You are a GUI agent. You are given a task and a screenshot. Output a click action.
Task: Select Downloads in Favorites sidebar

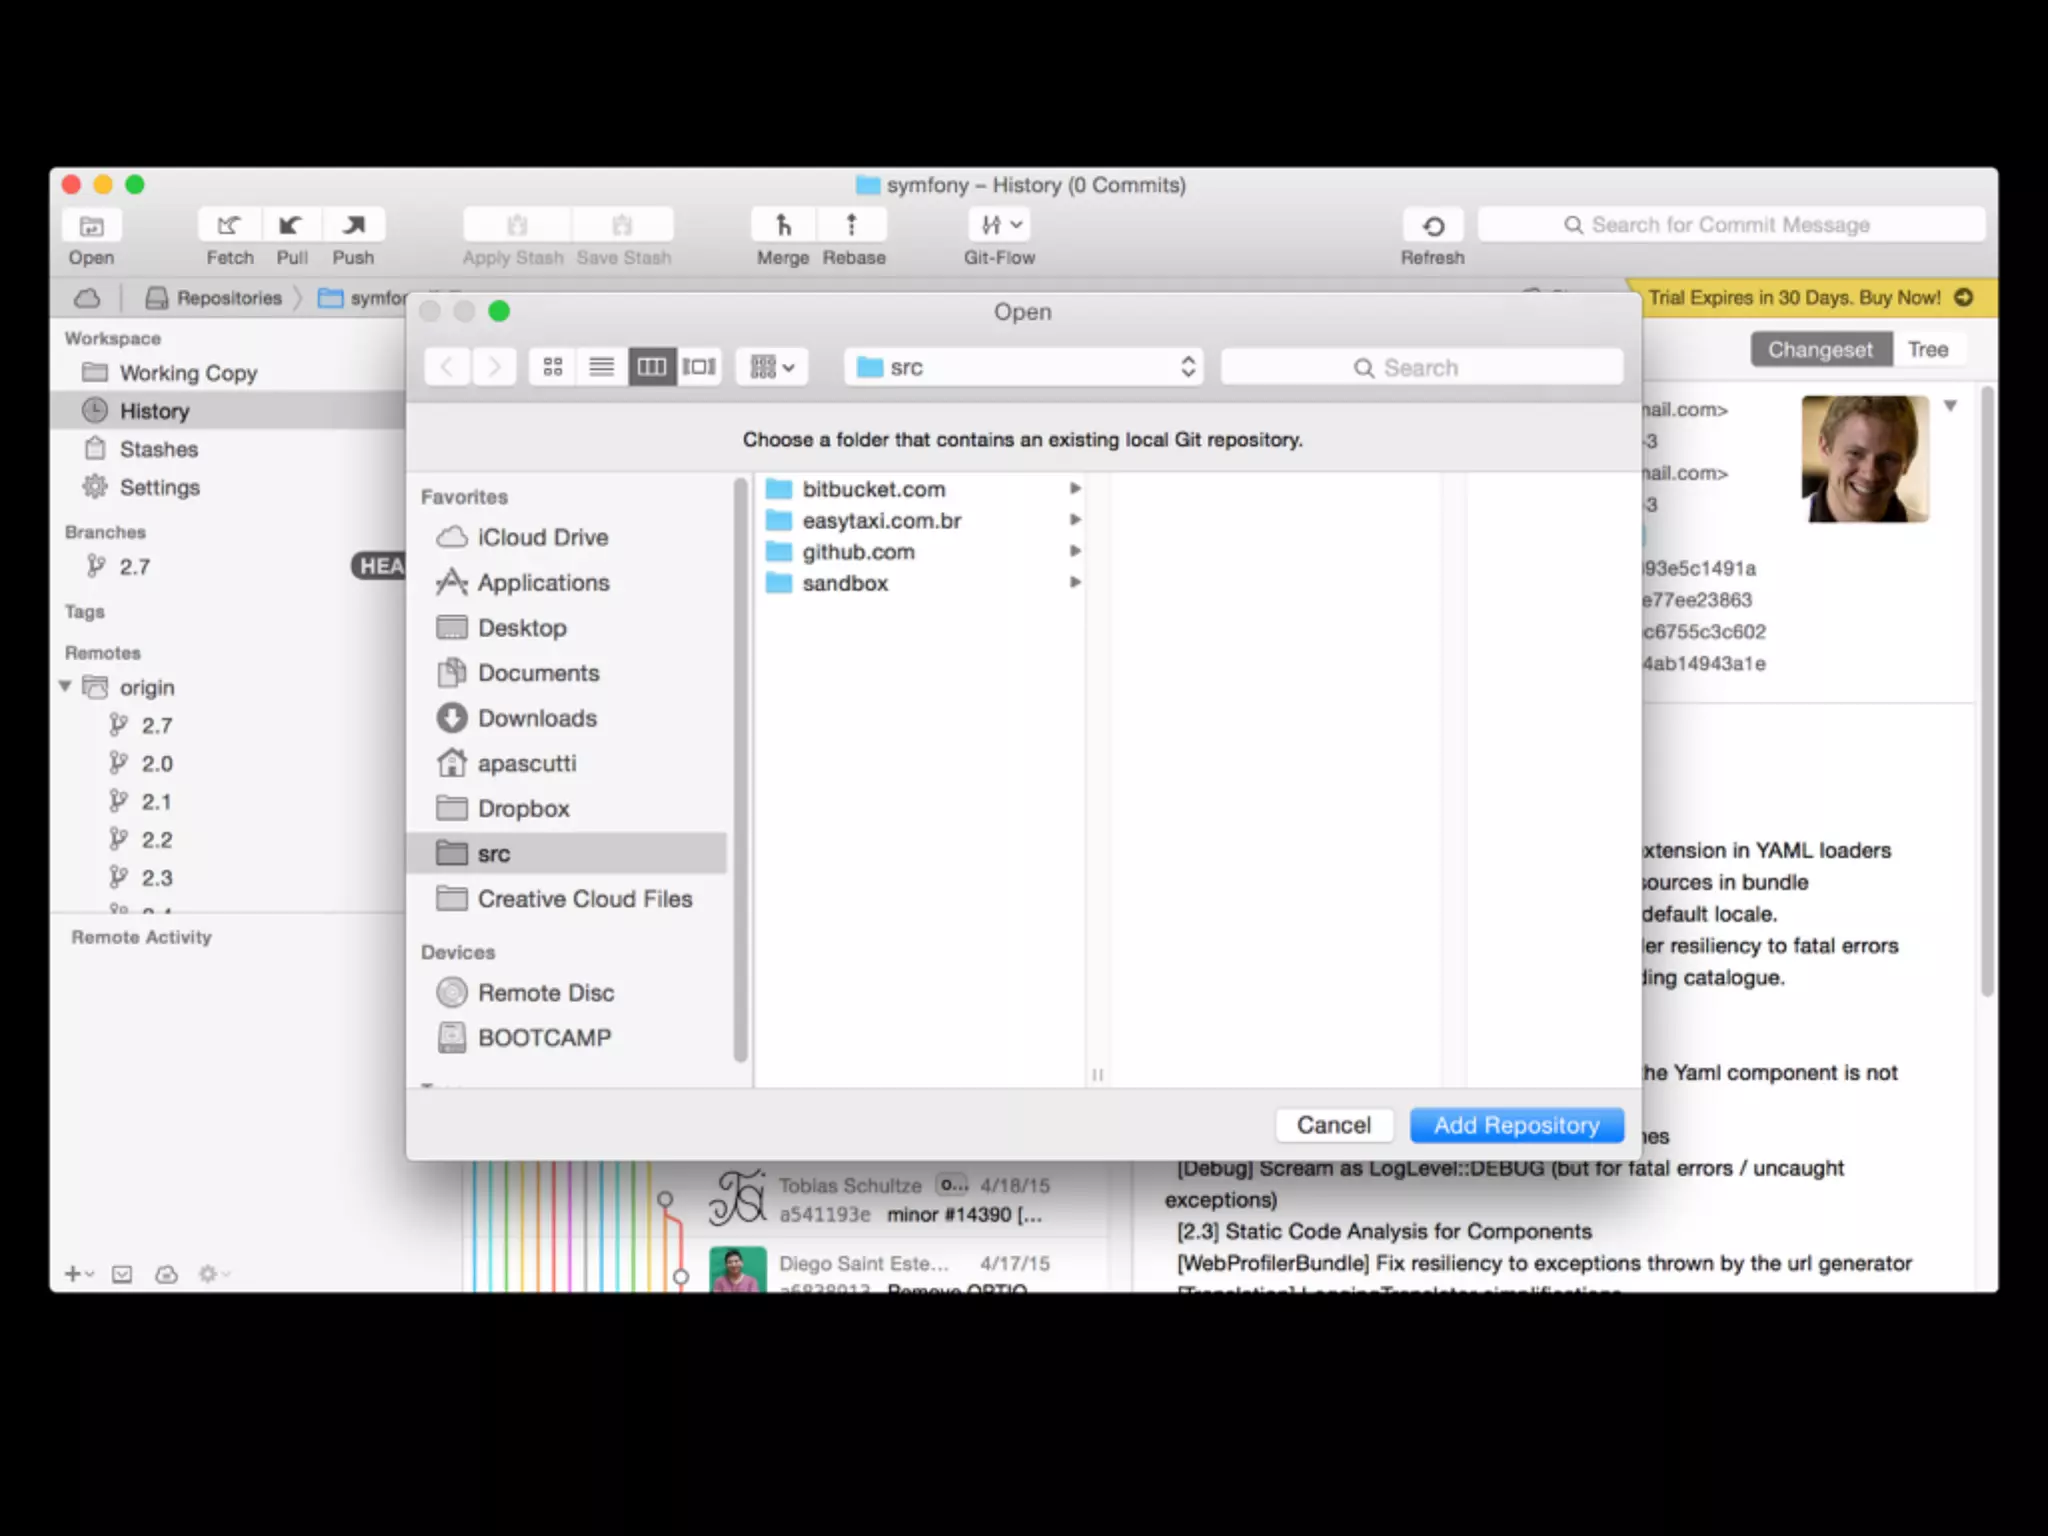coord(537,718)
